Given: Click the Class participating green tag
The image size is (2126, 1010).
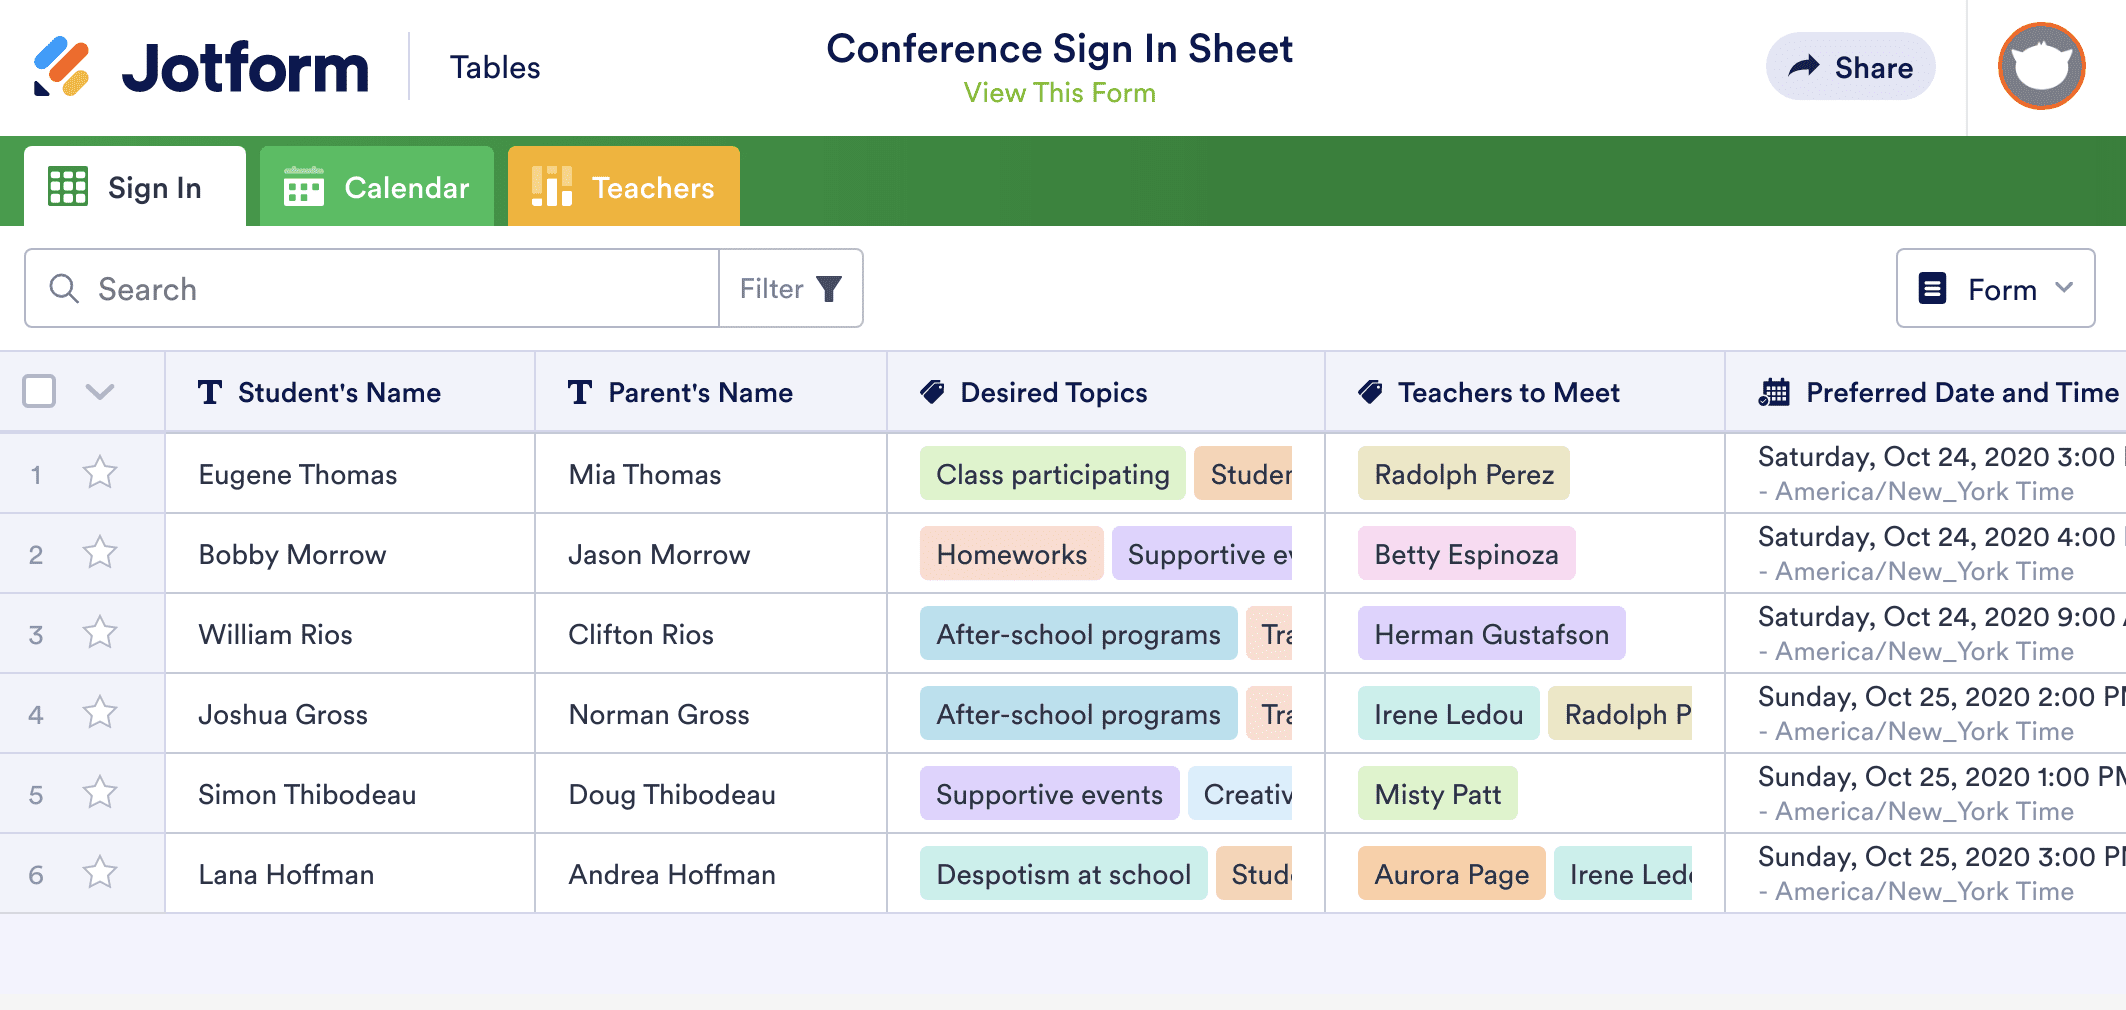Looking at the screenshot, I should [1052, 474].
